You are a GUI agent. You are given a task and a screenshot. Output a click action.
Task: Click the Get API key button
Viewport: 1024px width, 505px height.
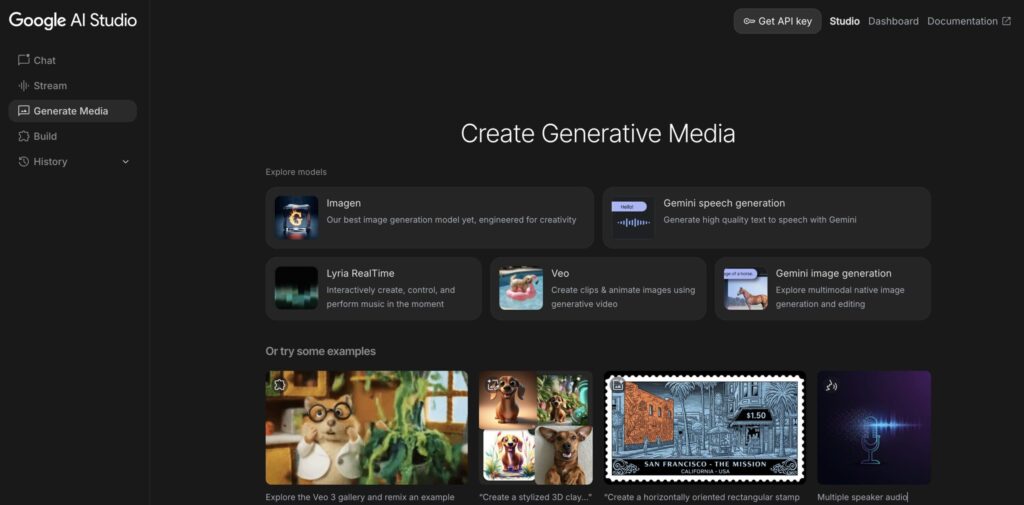[x=777, y=21]
